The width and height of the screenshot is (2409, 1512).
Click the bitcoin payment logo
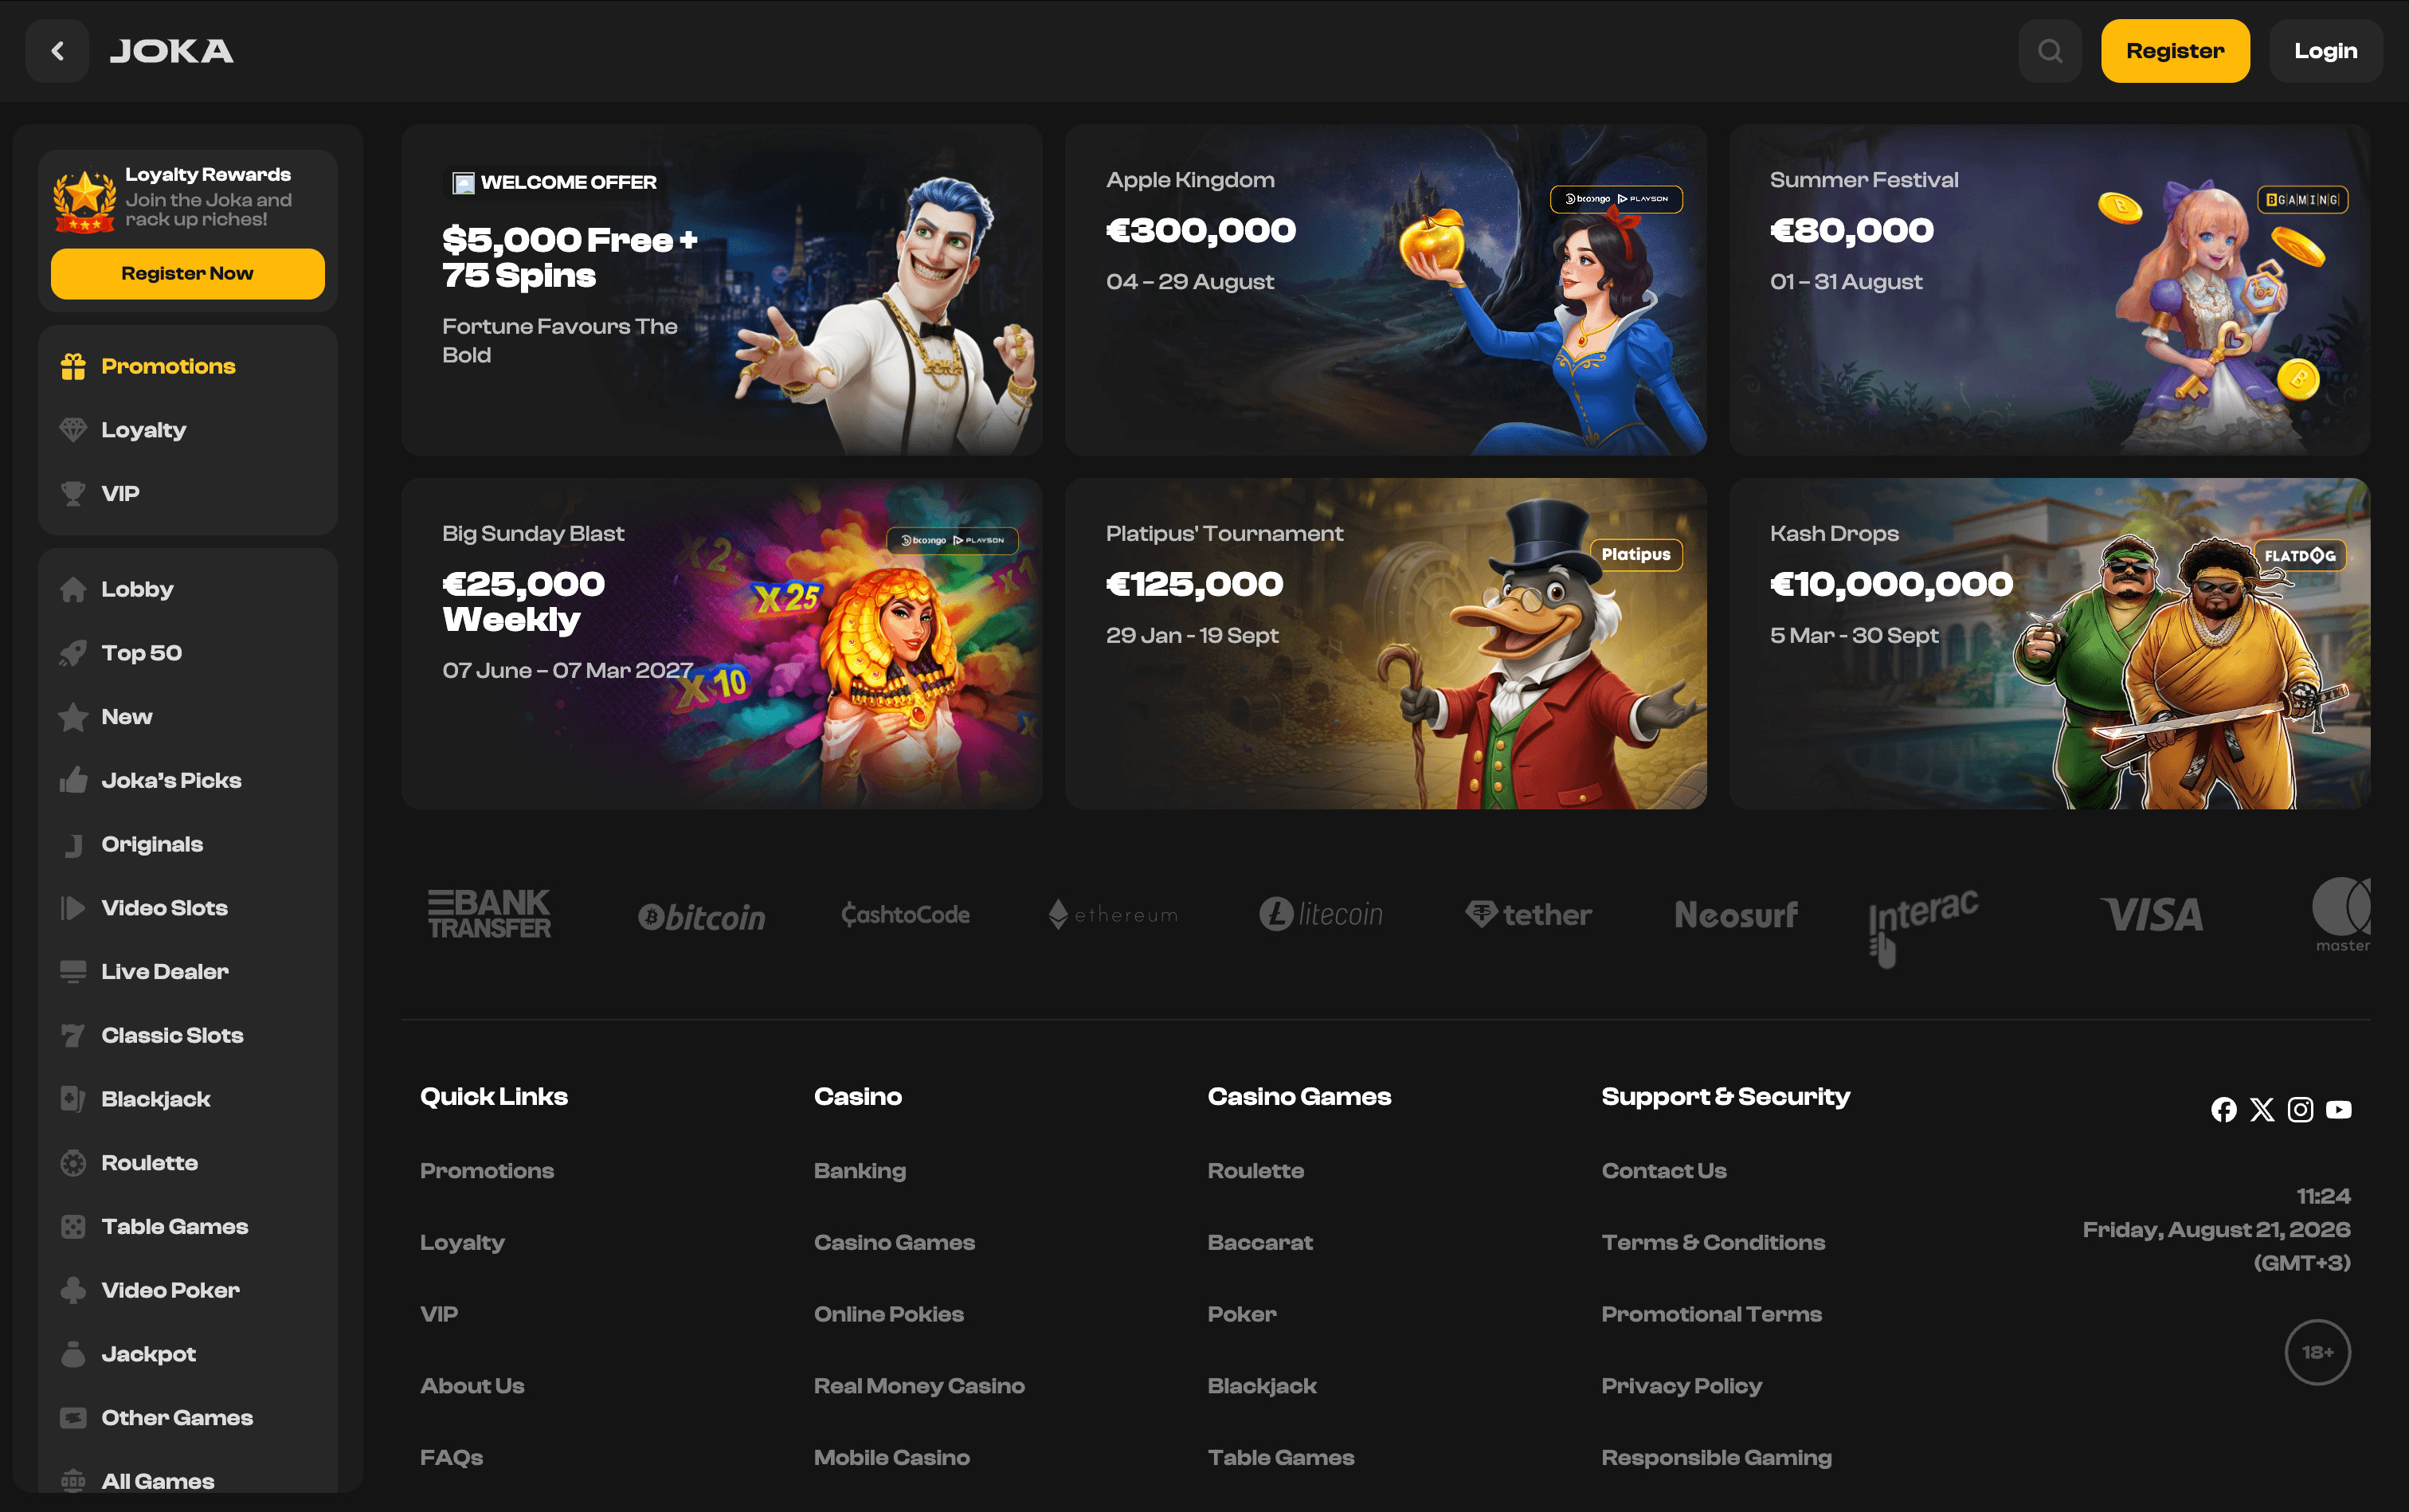pos(702,917)
